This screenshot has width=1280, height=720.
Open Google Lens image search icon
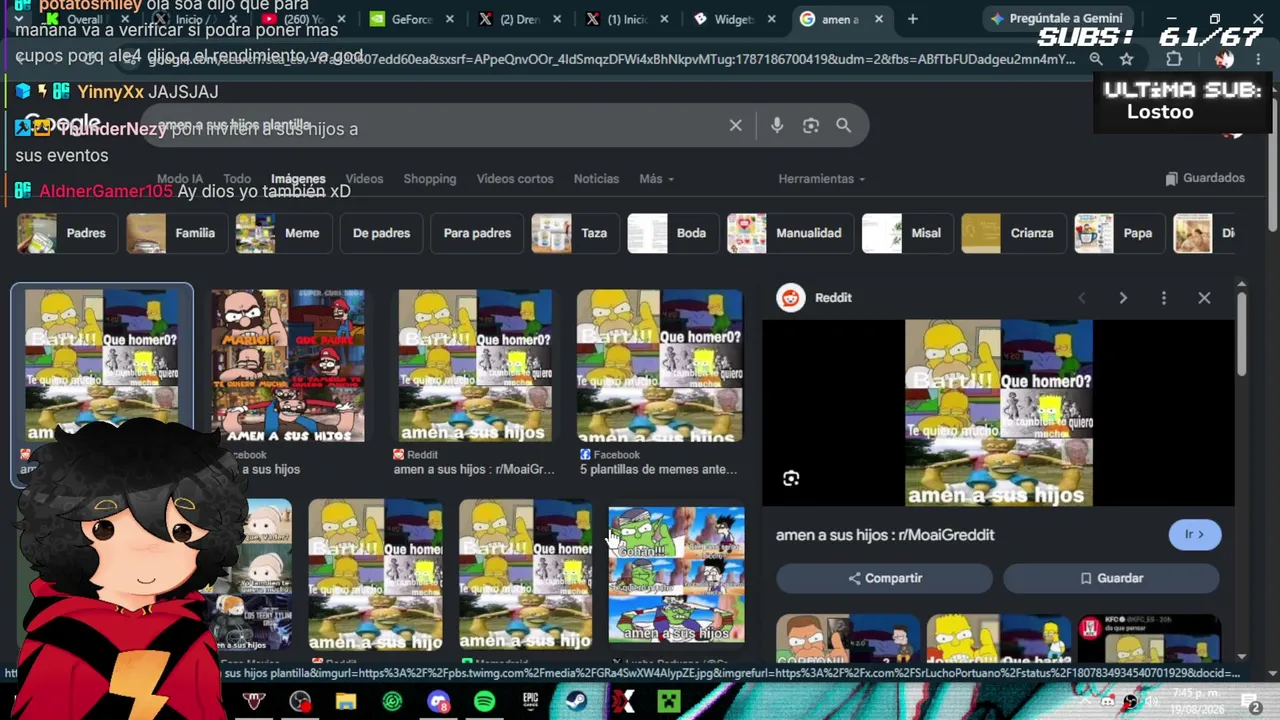[811, 126]
